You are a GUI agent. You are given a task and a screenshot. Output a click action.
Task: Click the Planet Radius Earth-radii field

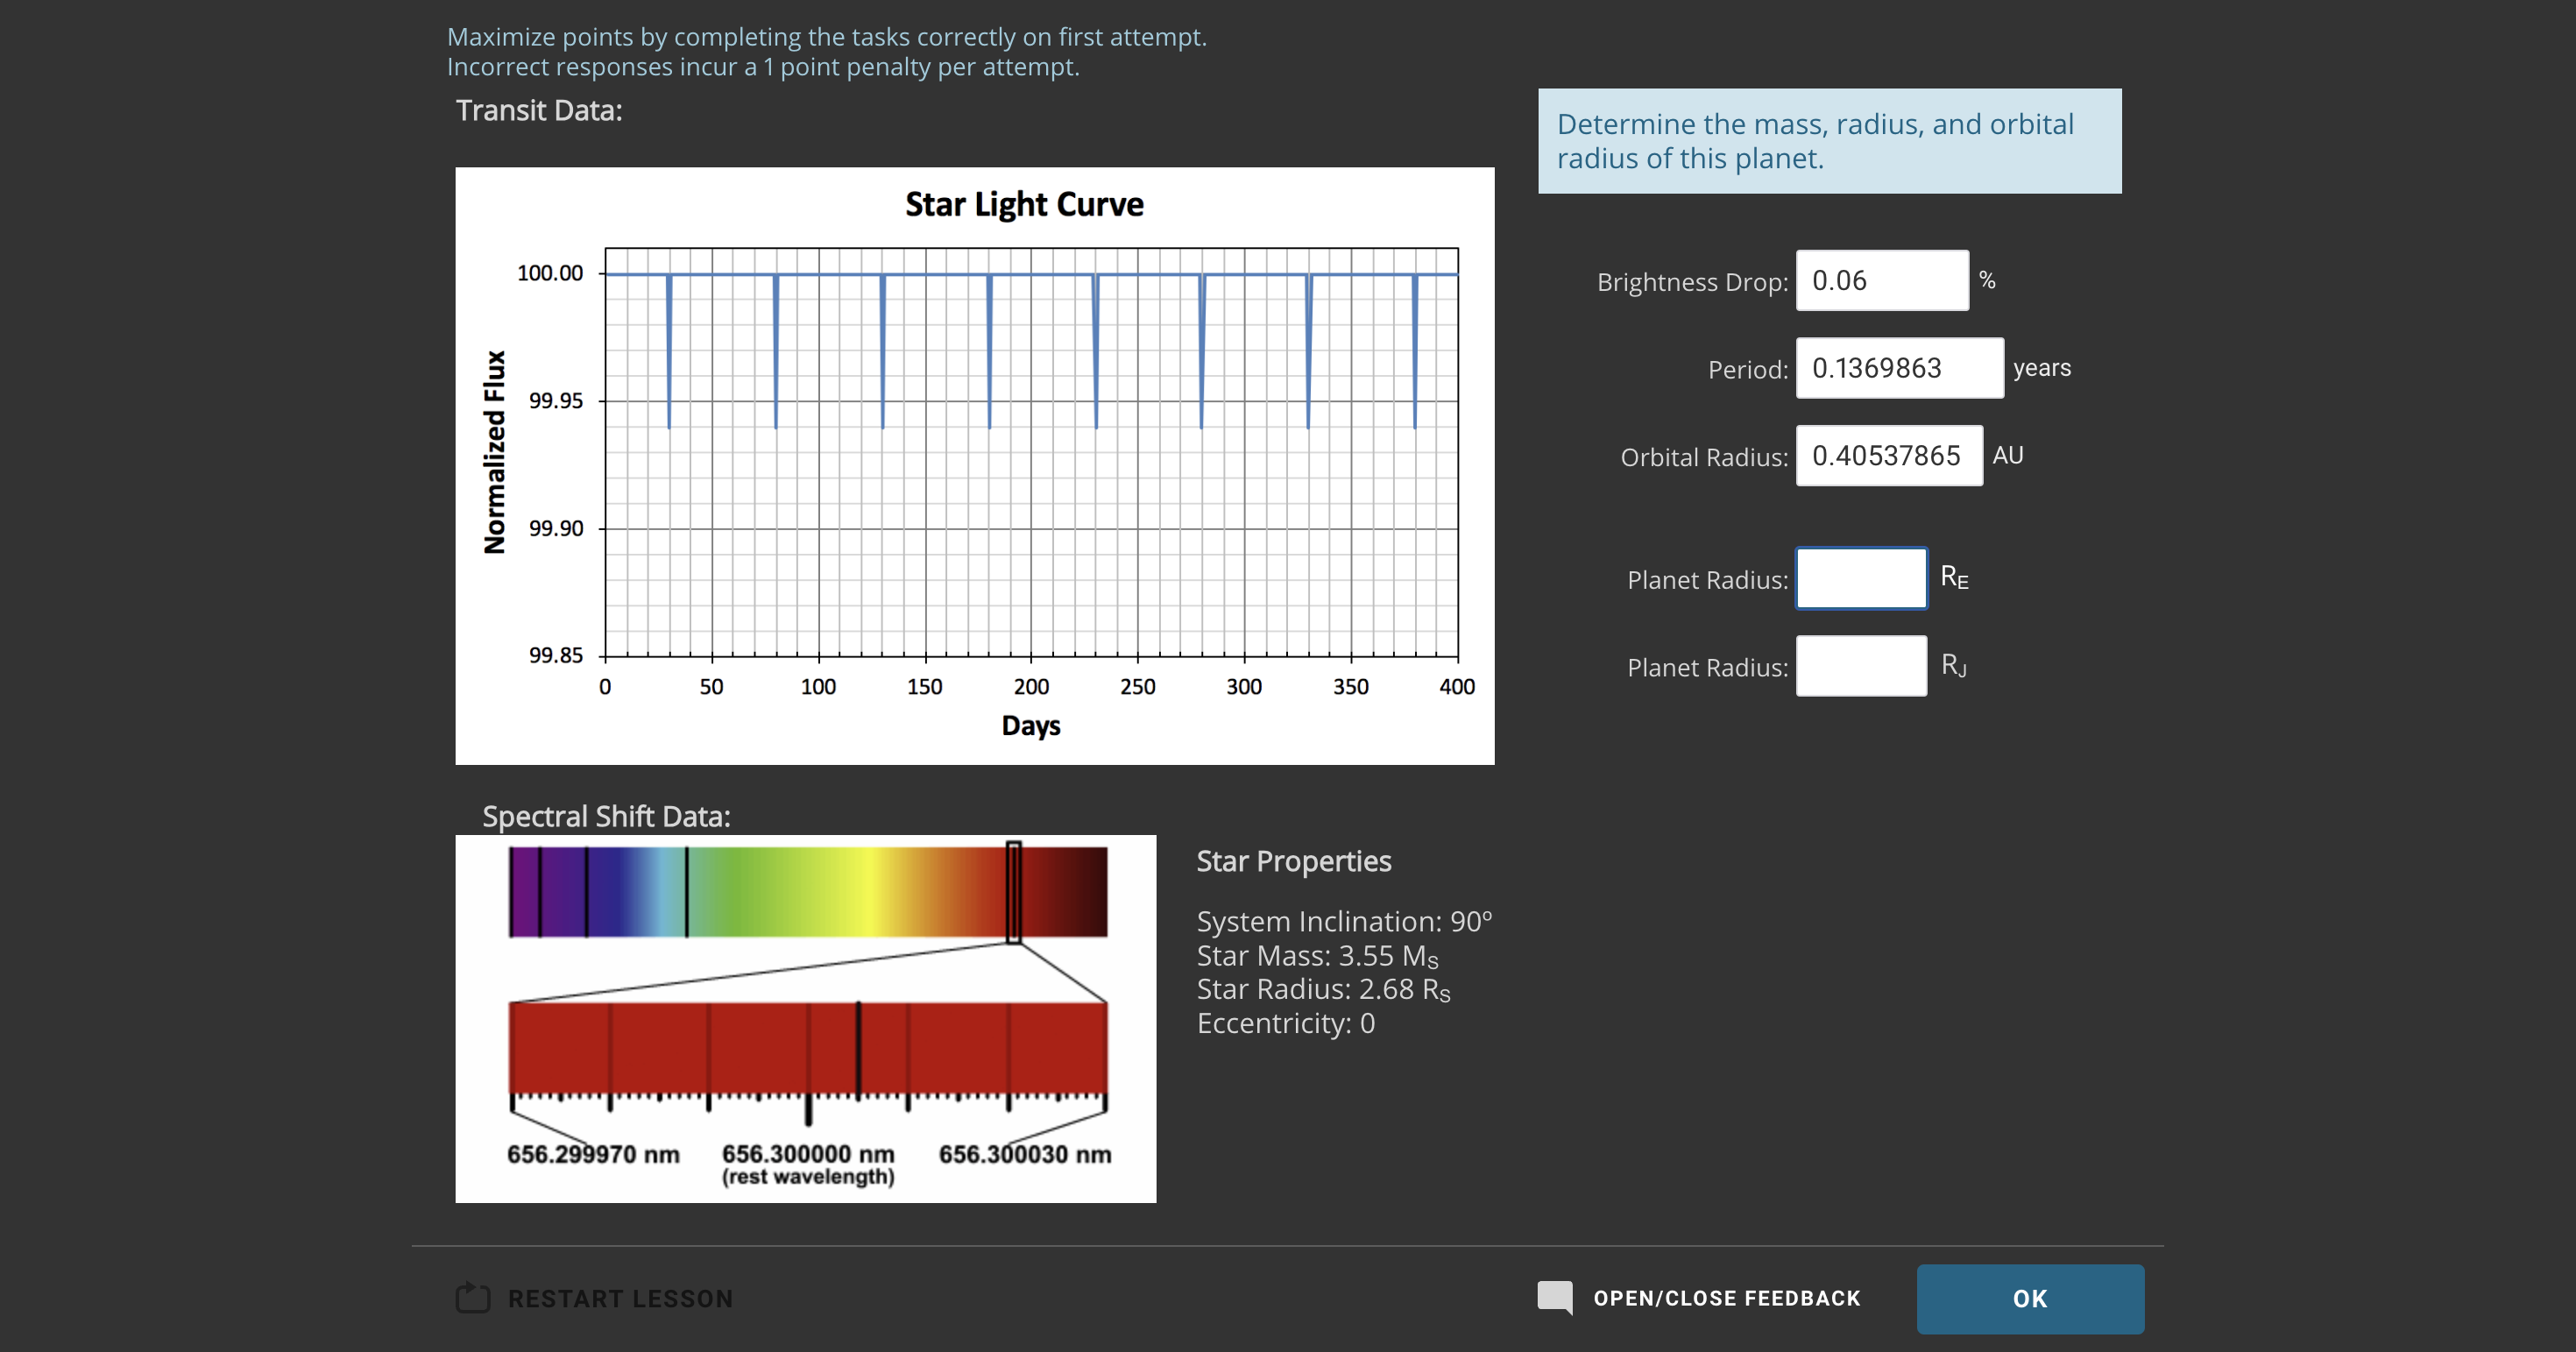pyautogui.click(x=1860, y=578)
